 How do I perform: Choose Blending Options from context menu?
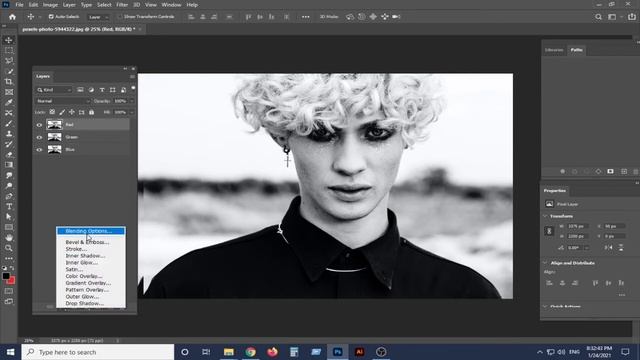coord(91,231)
